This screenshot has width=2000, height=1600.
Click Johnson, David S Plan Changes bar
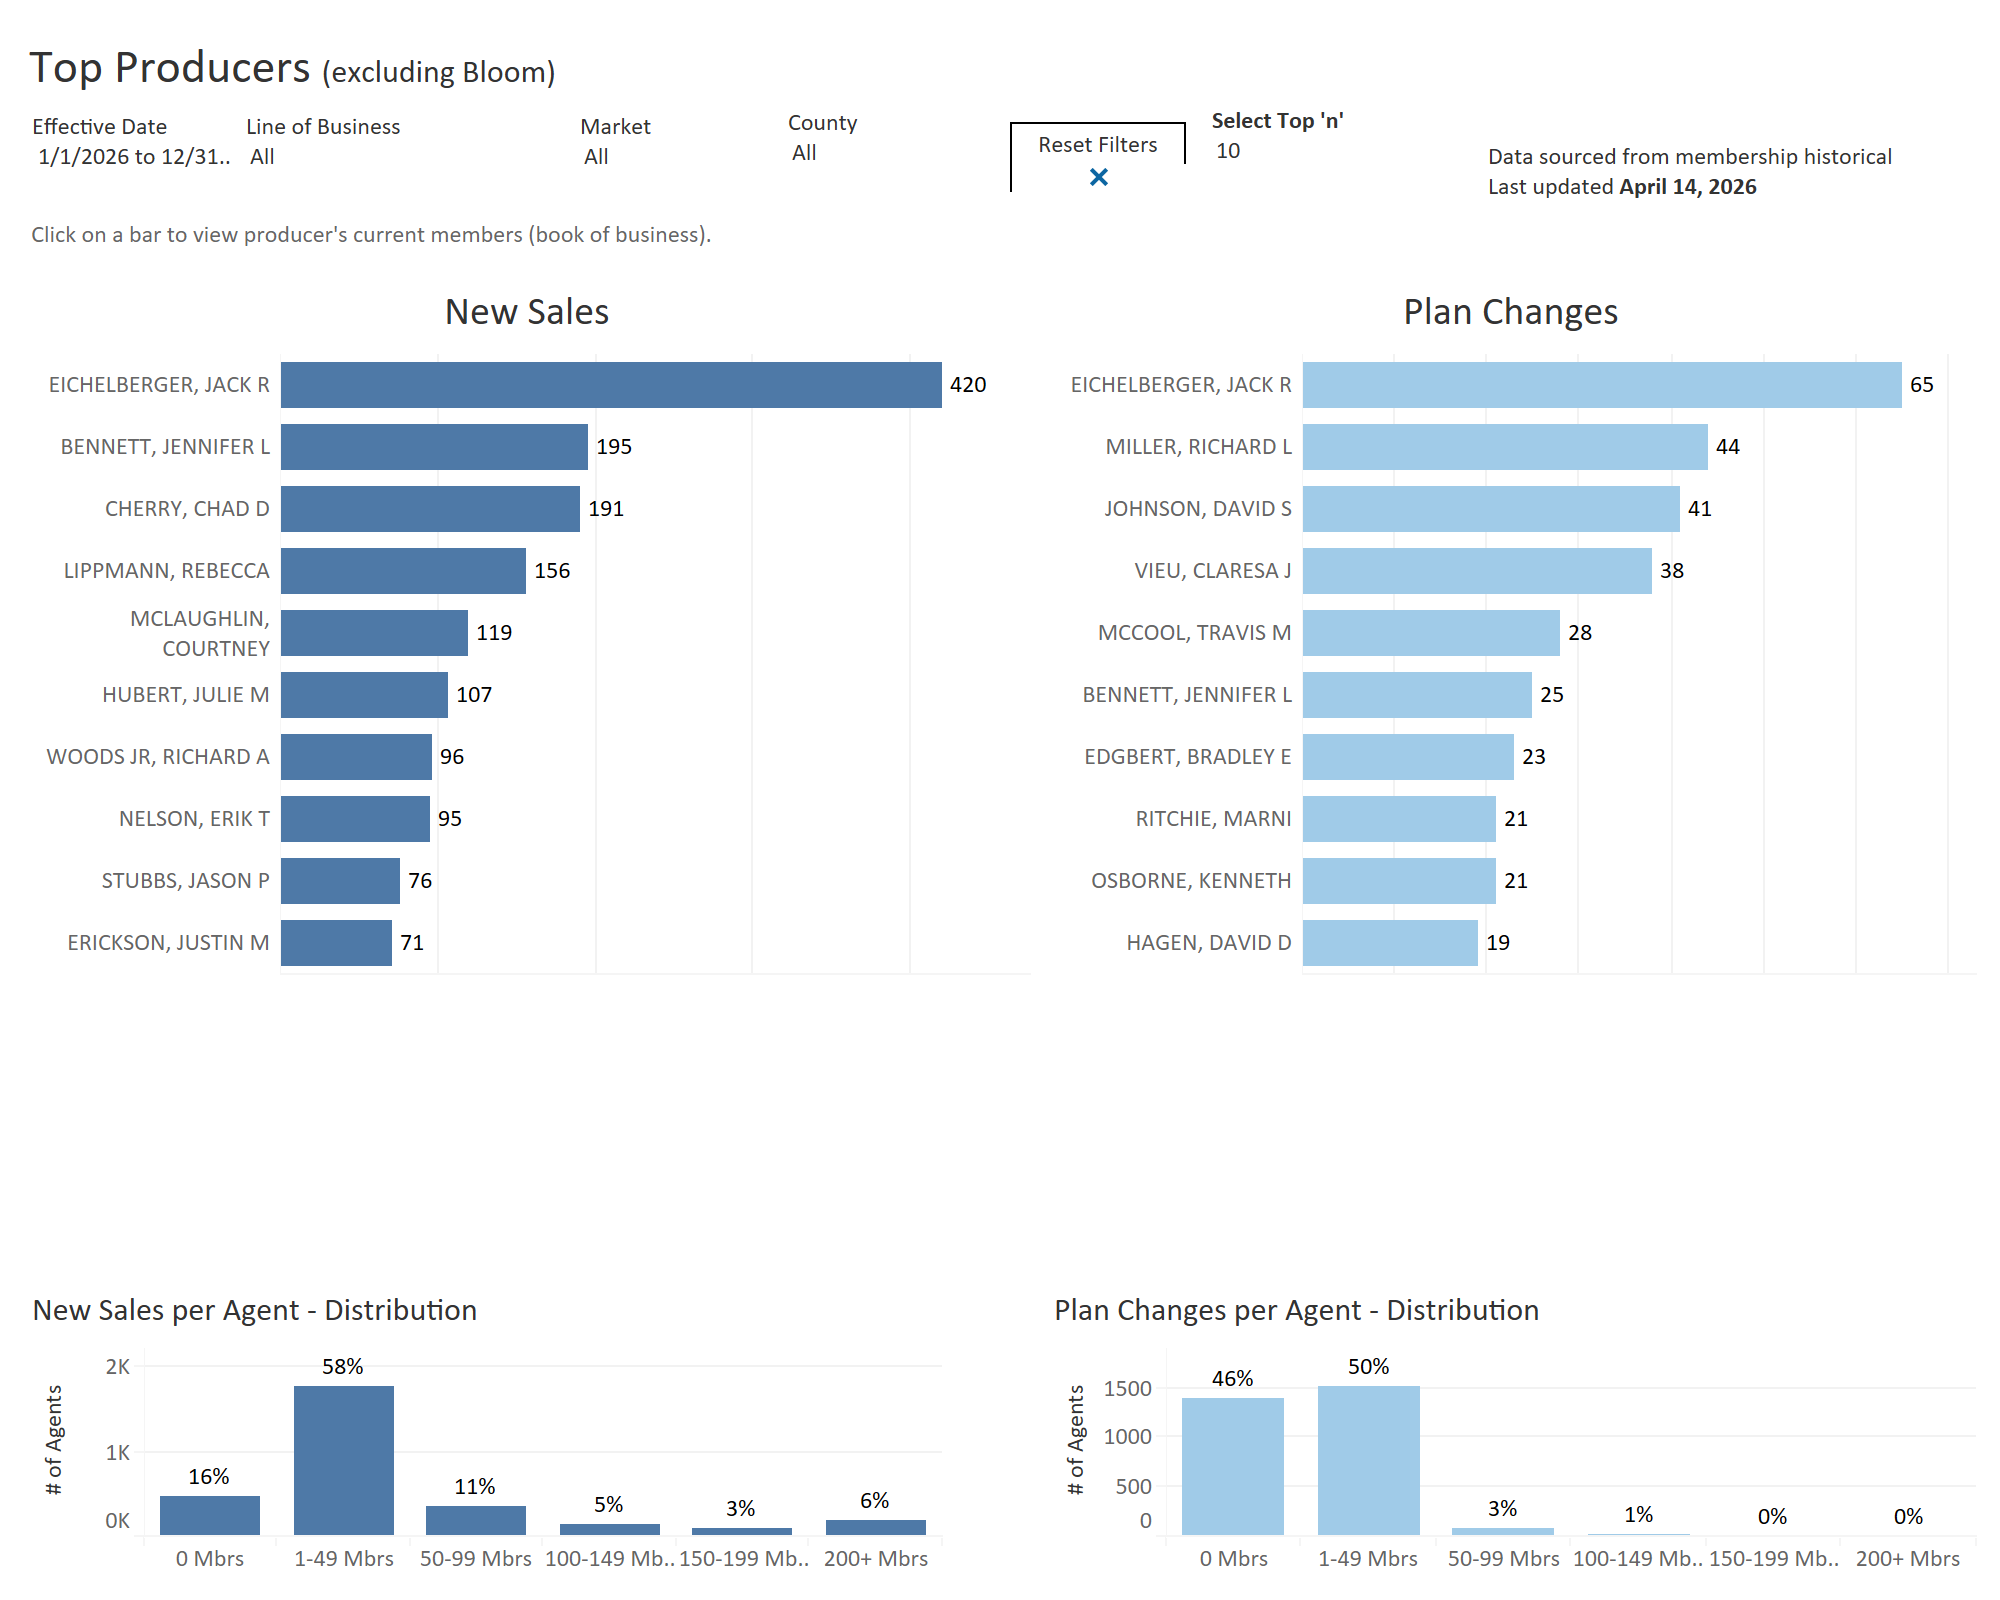point(1491,509)
